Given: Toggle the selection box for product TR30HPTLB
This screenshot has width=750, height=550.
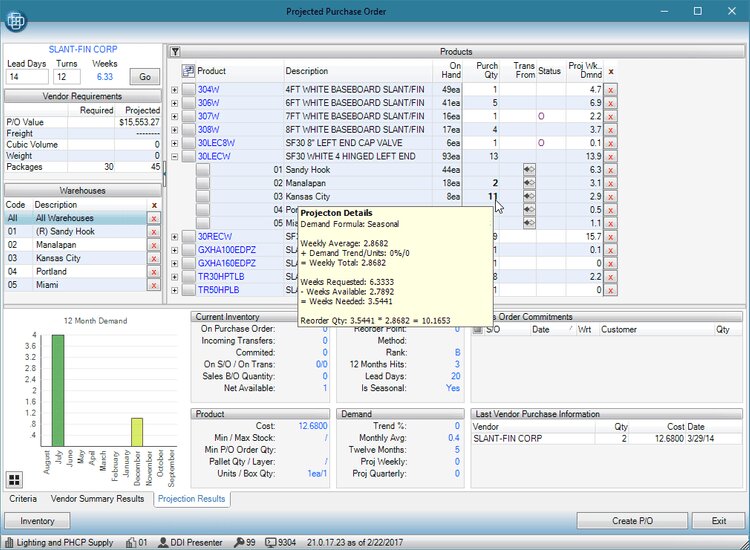Looking at the screenshot, I should point(188,277).
